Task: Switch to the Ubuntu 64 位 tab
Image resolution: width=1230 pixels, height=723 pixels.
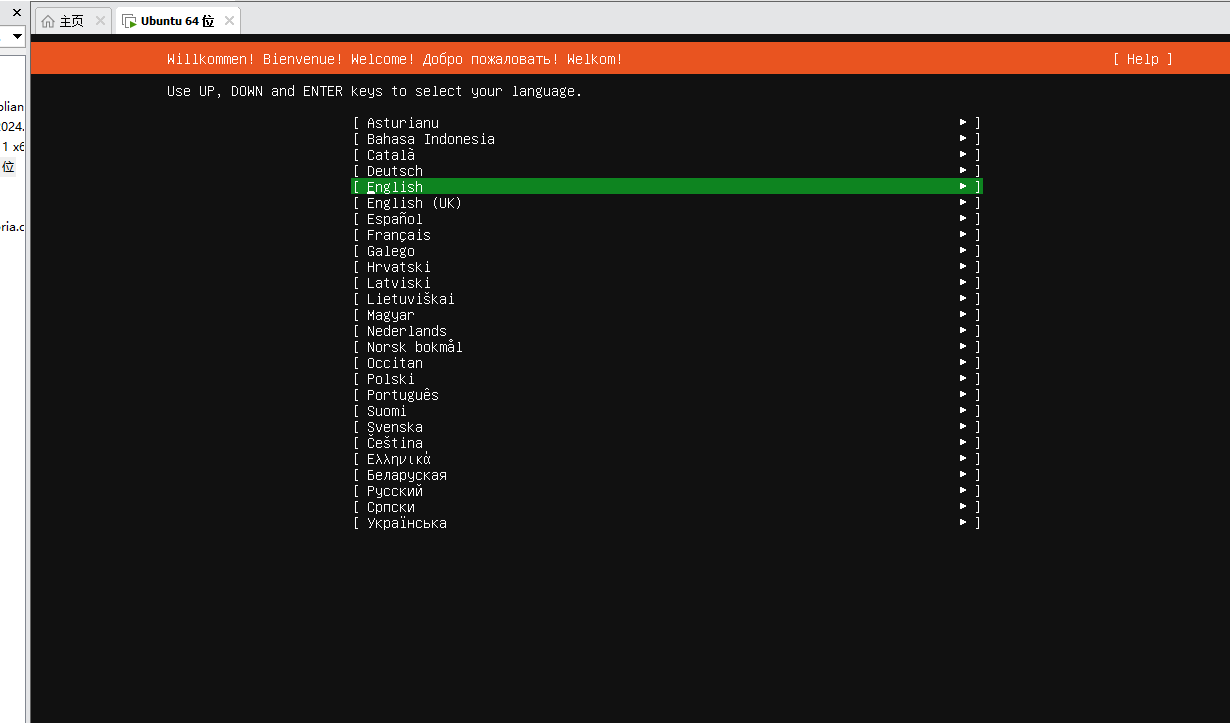Action: tap(176, 19)
